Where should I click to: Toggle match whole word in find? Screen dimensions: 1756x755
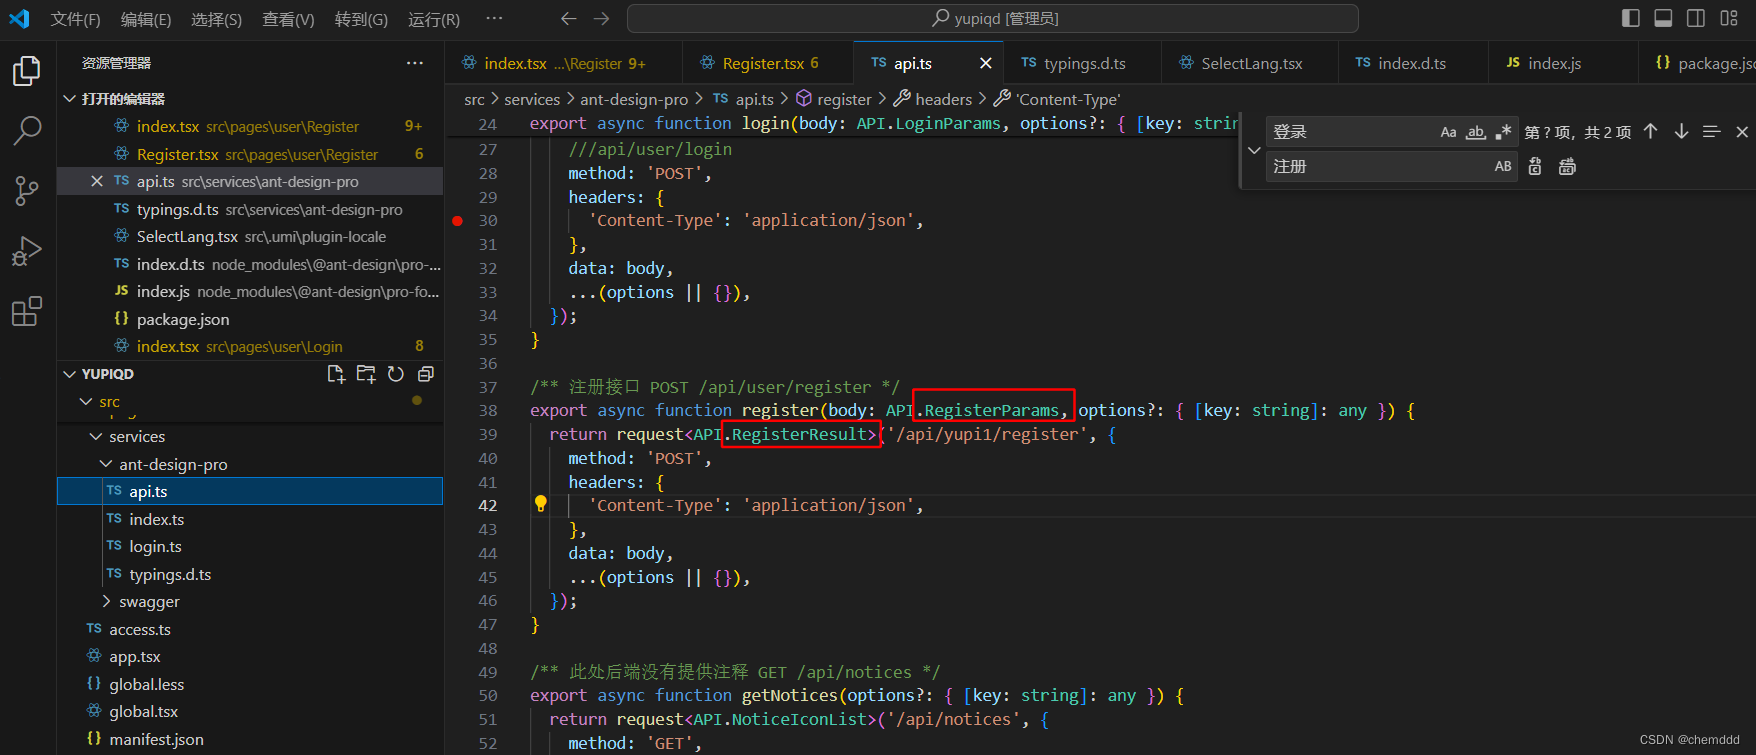(1476, 132)
